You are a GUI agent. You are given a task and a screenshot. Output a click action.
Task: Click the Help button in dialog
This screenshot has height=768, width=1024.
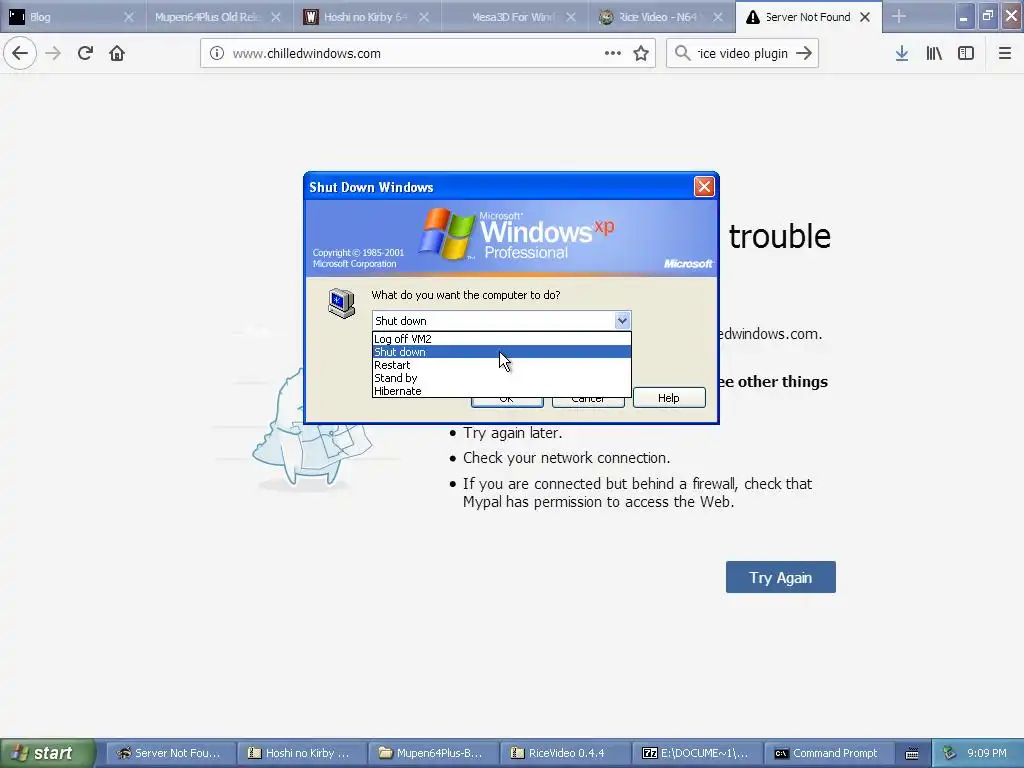click(x=669, y=398)
